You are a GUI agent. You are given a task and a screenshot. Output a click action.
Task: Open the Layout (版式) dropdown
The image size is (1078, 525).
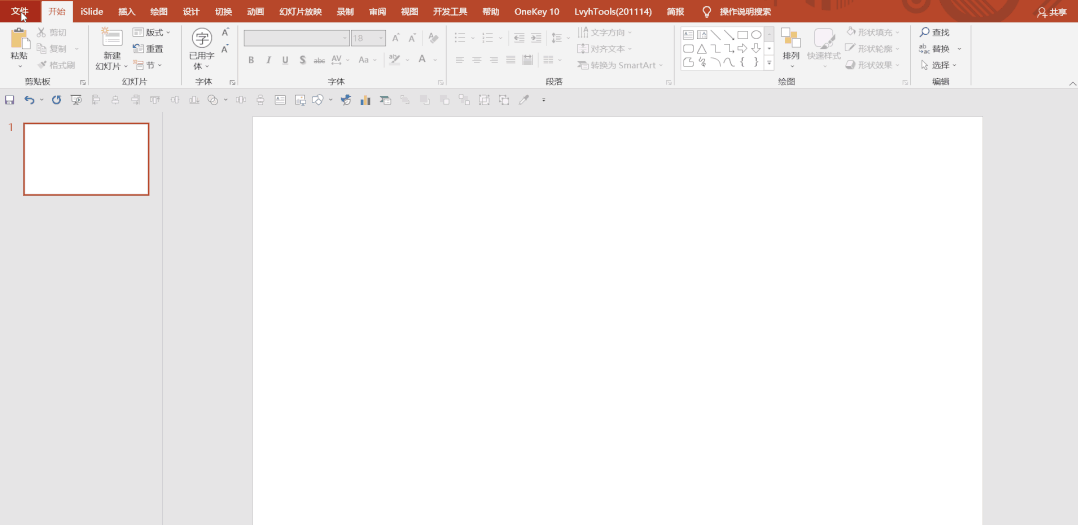151,32
